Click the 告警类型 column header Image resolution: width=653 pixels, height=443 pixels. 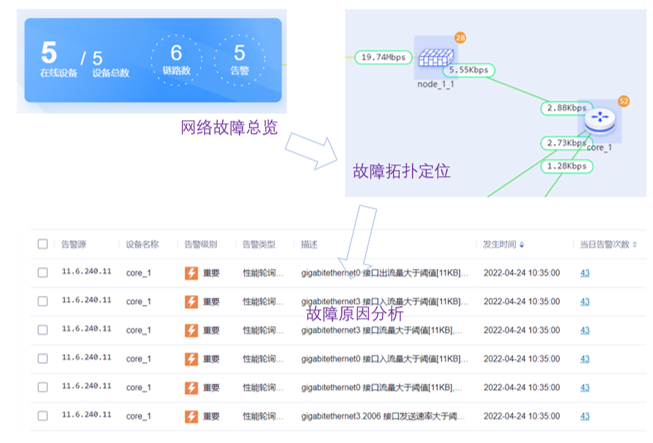259,244
